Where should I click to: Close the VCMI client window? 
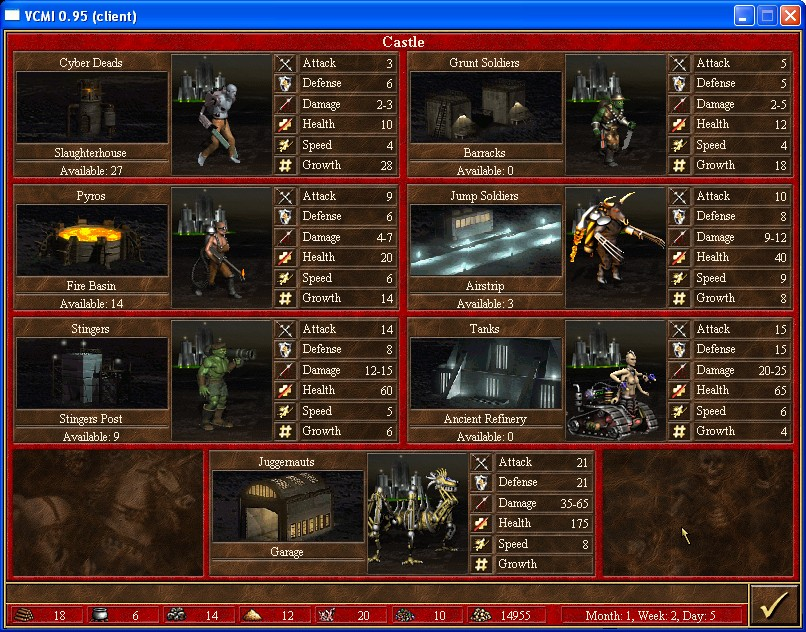[x=791, y=16]
